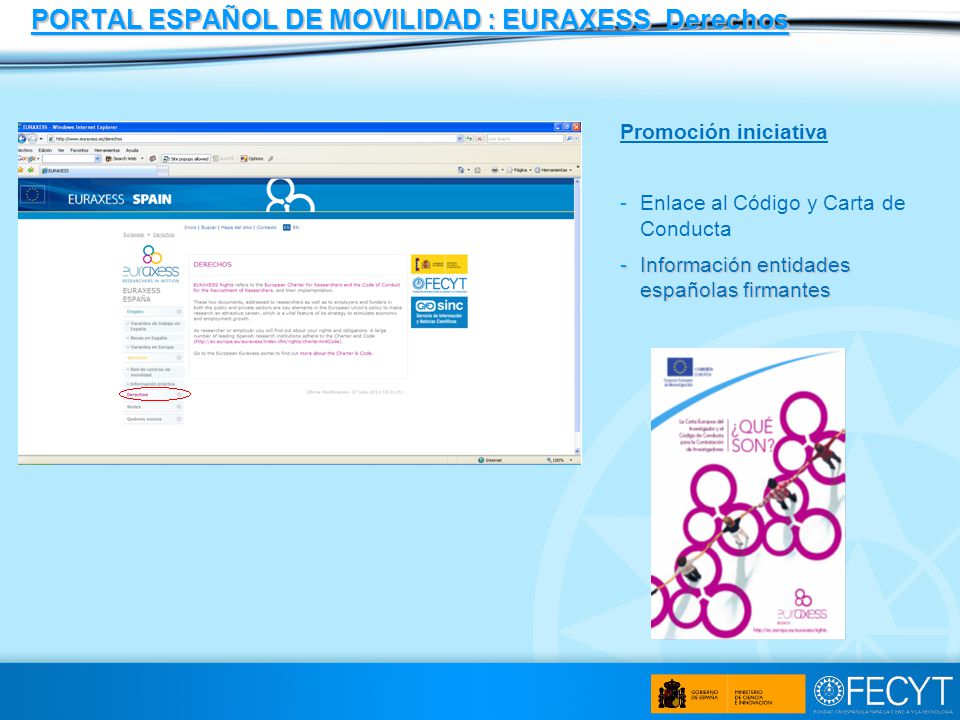Click the Contacto top link
The image size is (960, 720).
tap(267, 227)
